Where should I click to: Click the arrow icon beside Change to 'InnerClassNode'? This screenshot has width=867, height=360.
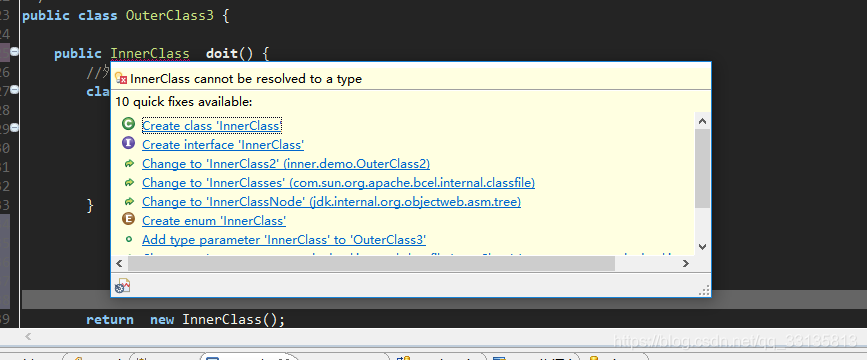pos(129,201)
